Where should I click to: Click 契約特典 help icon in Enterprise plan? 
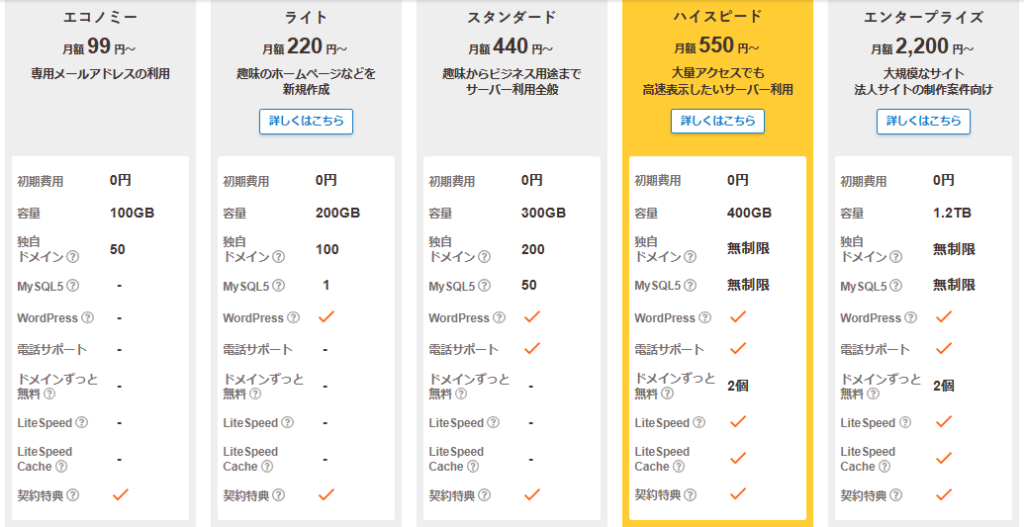point(895,495)
